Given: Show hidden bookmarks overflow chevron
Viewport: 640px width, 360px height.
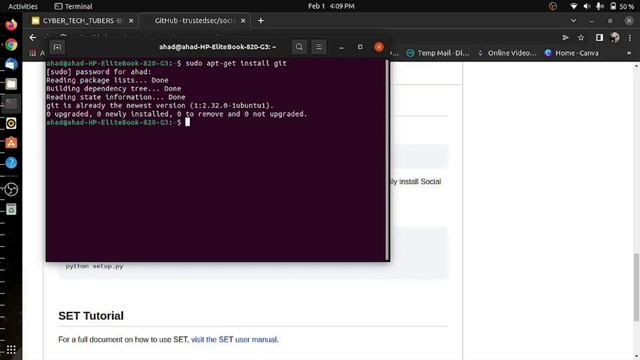Looking at the screenshot, I should pos(629,53).
